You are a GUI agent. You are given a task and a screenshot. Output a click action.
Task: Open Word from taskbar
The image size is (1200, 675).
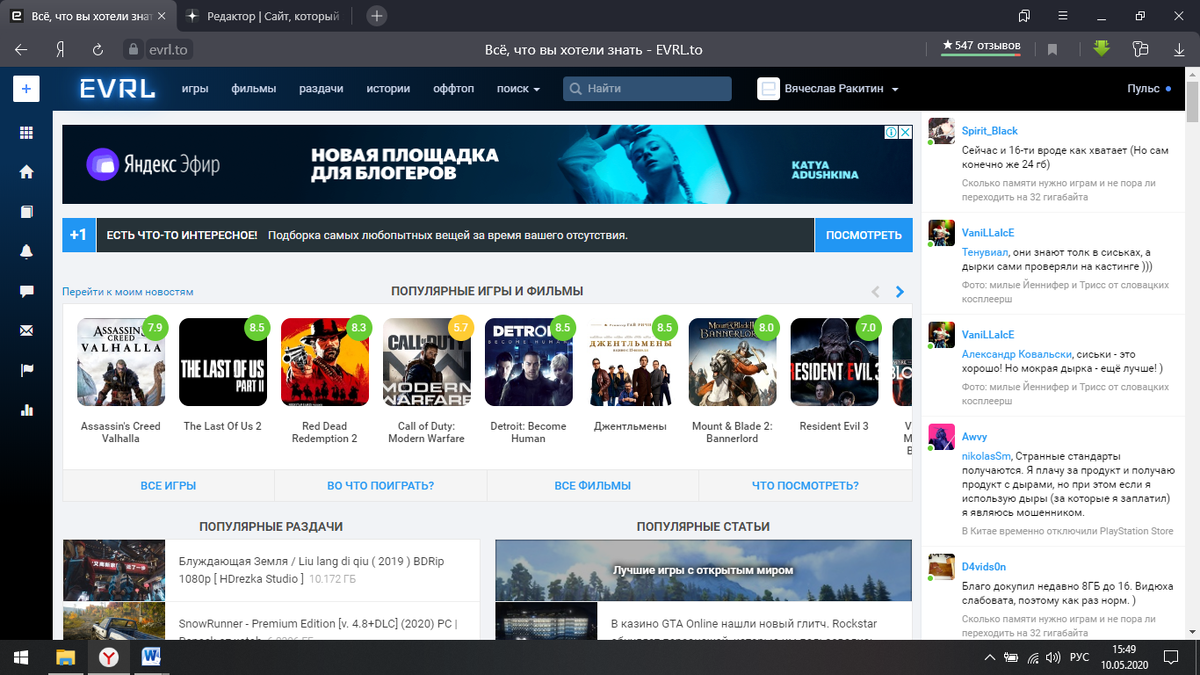coord(151,656)
